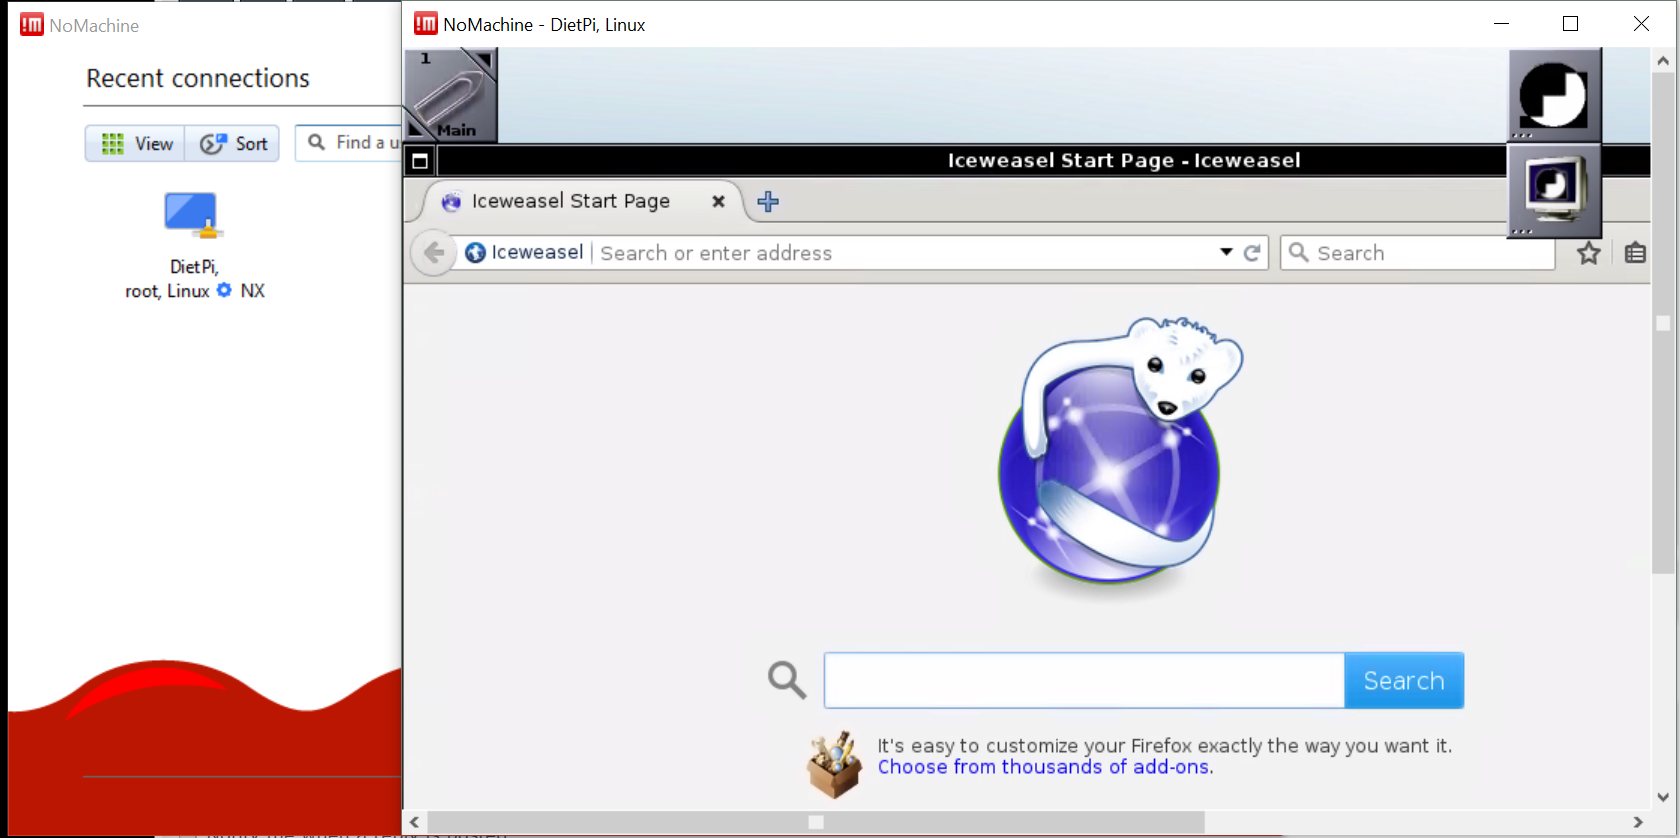This screenshot has width=1680, height=838.
Task: Go back with the browser back arrow
Action: [434, 253]
